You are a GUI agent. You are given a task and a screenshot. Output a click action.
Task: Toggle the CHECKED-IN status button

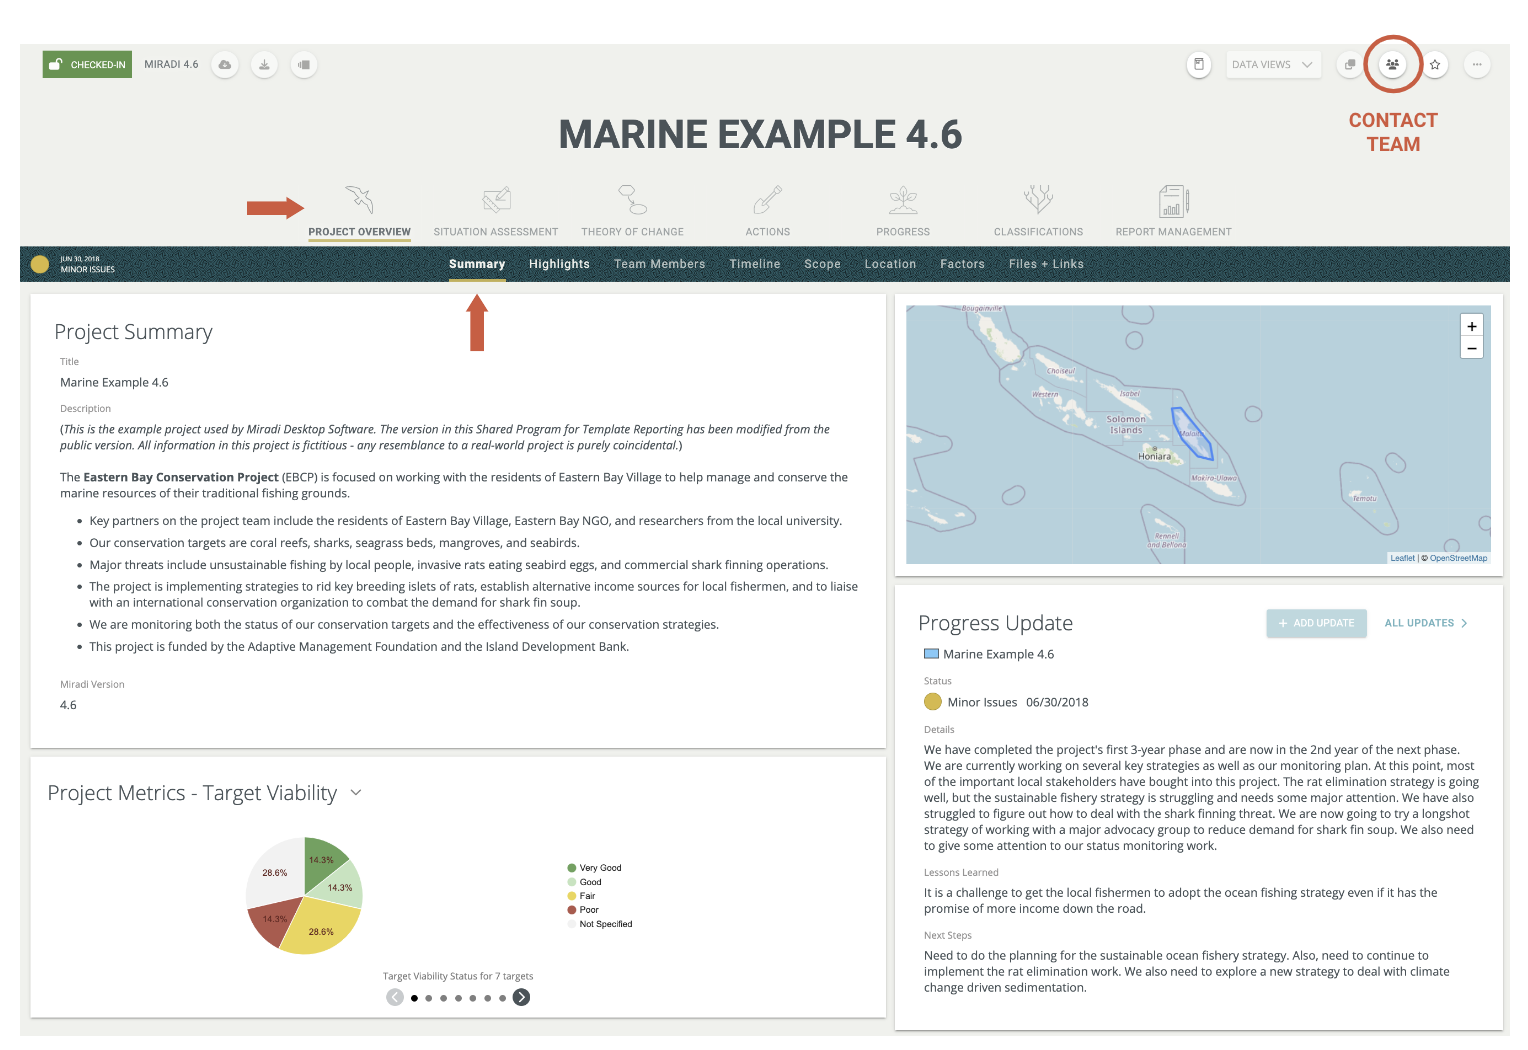pyautogui.click(x=87, y=64)
